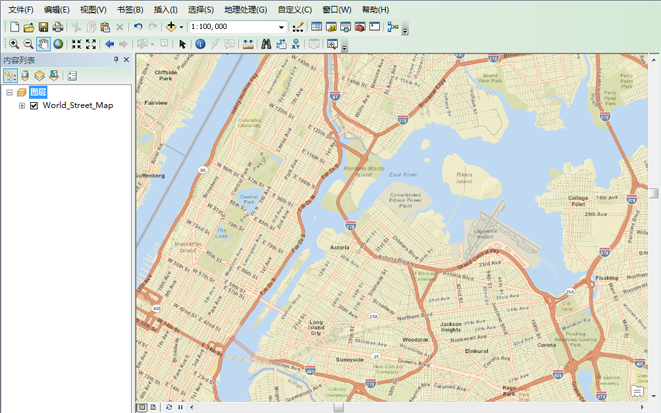Save the map document

click(x=43, y=27)
